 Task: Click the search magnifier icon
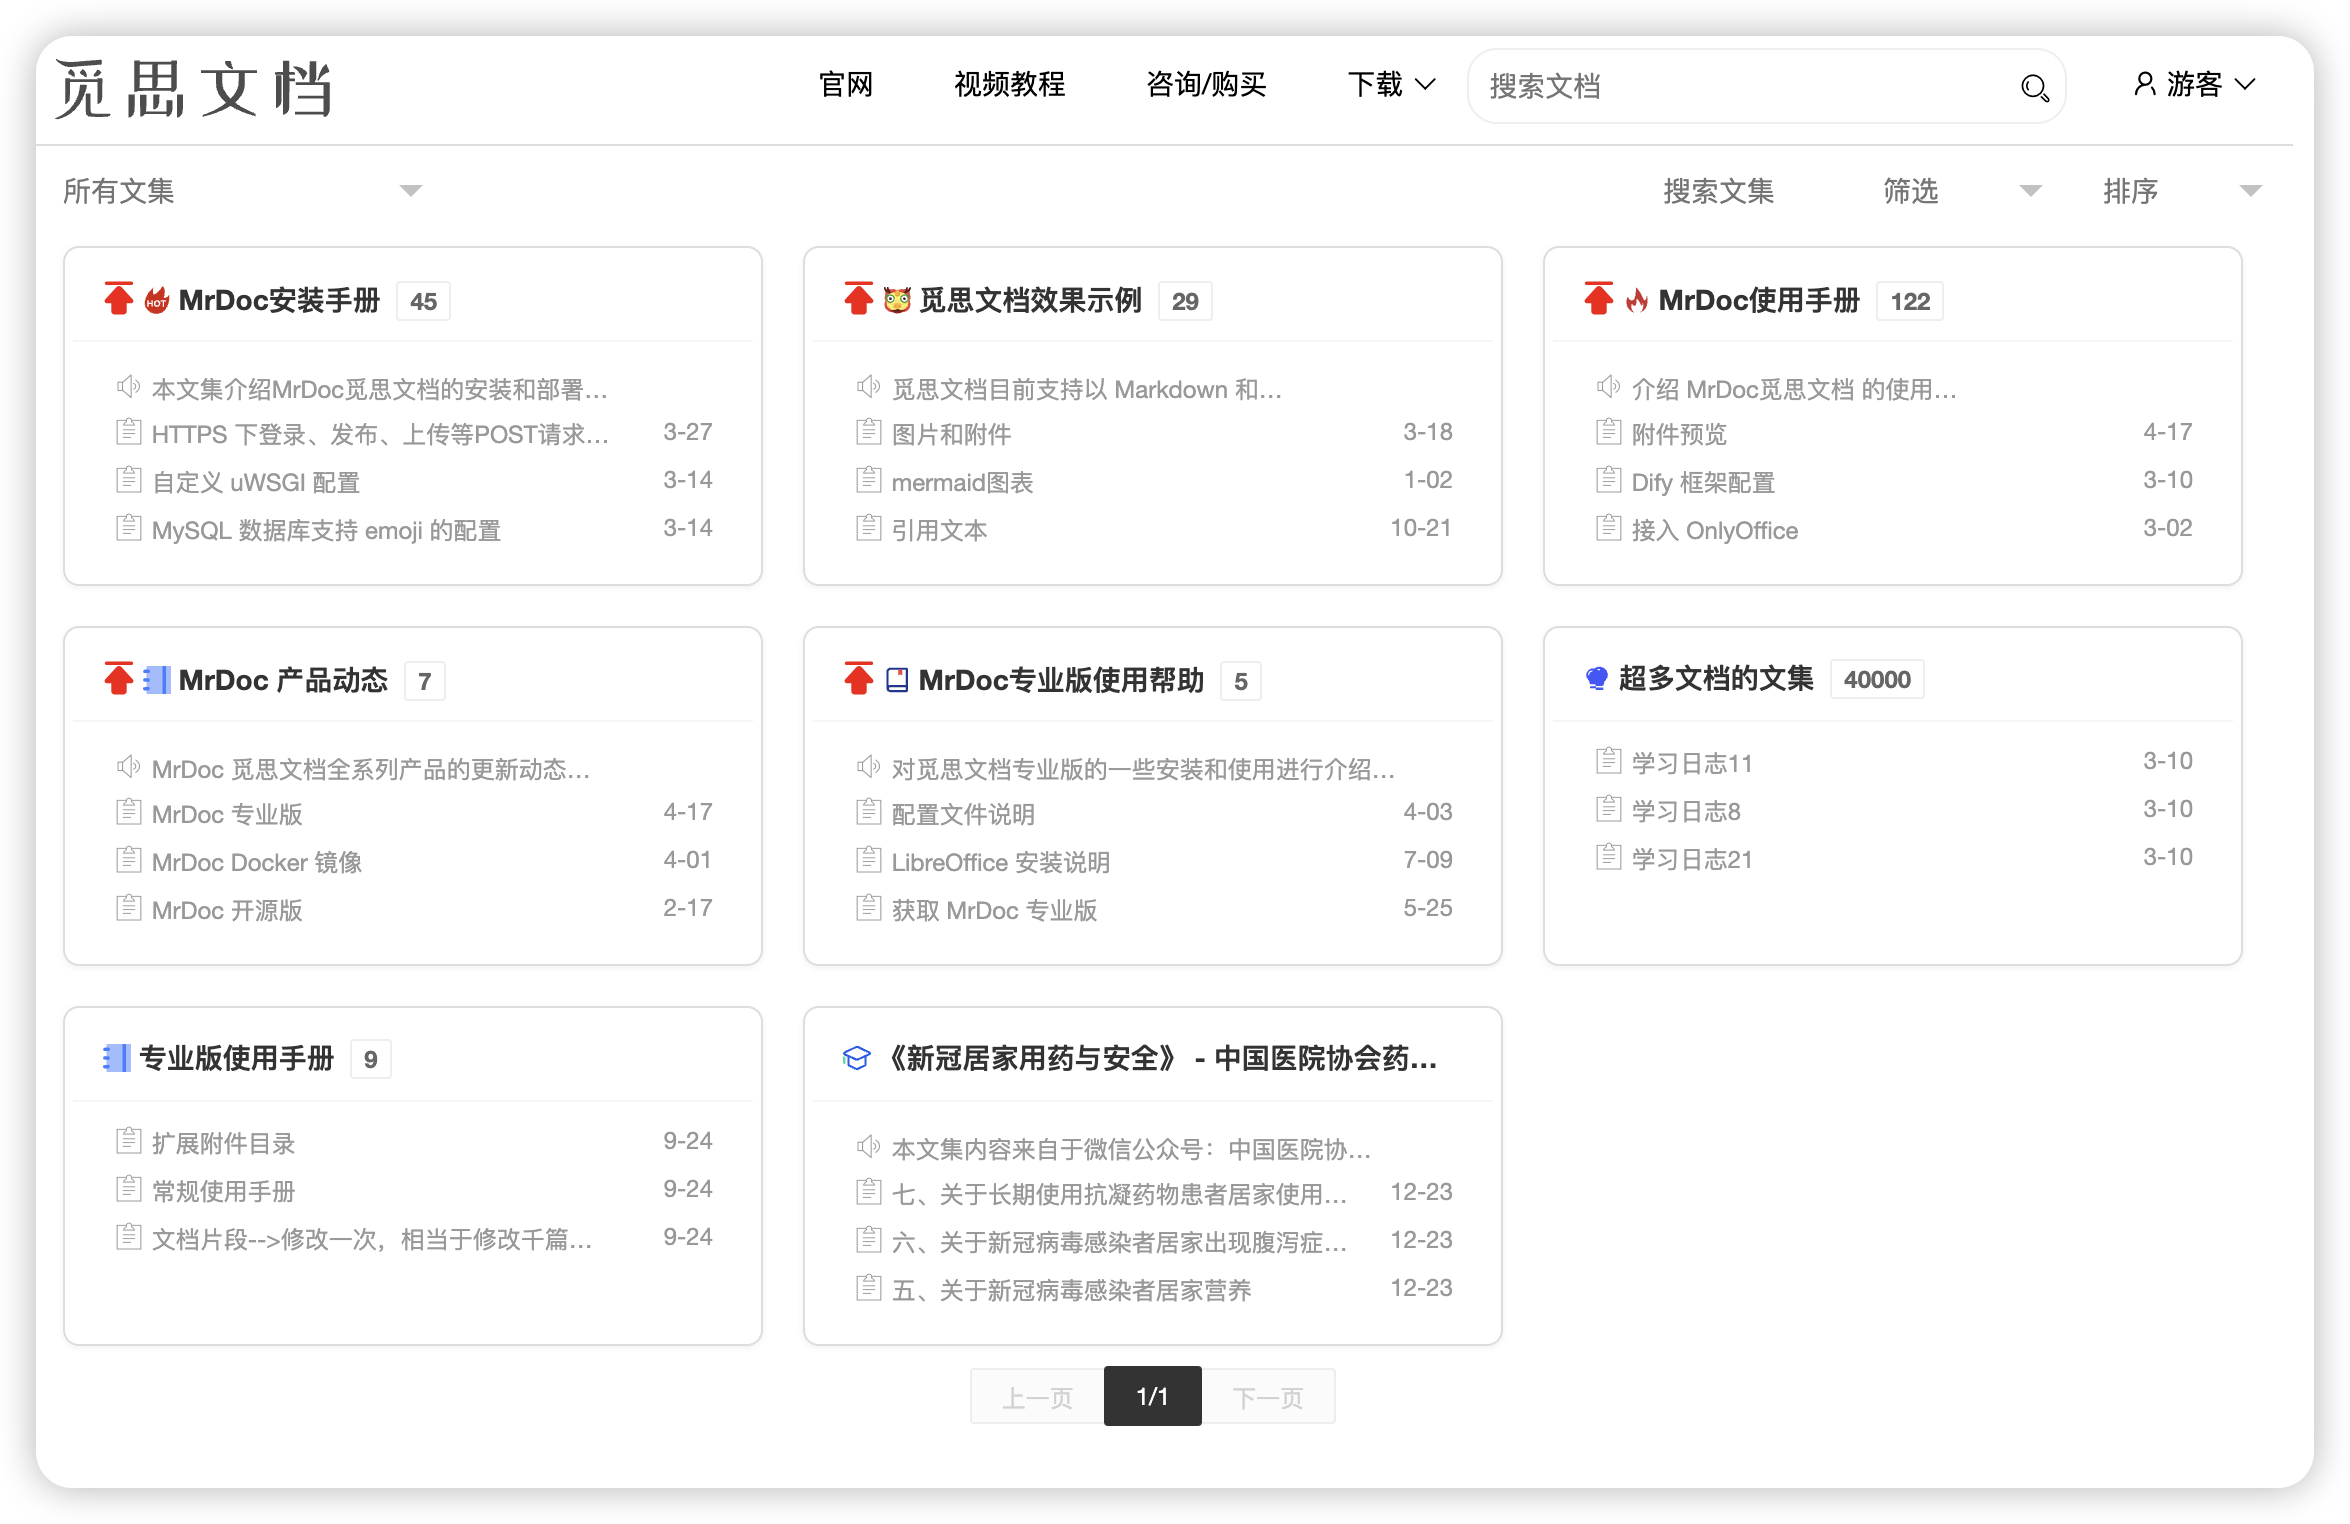(x=2034, y=88)
